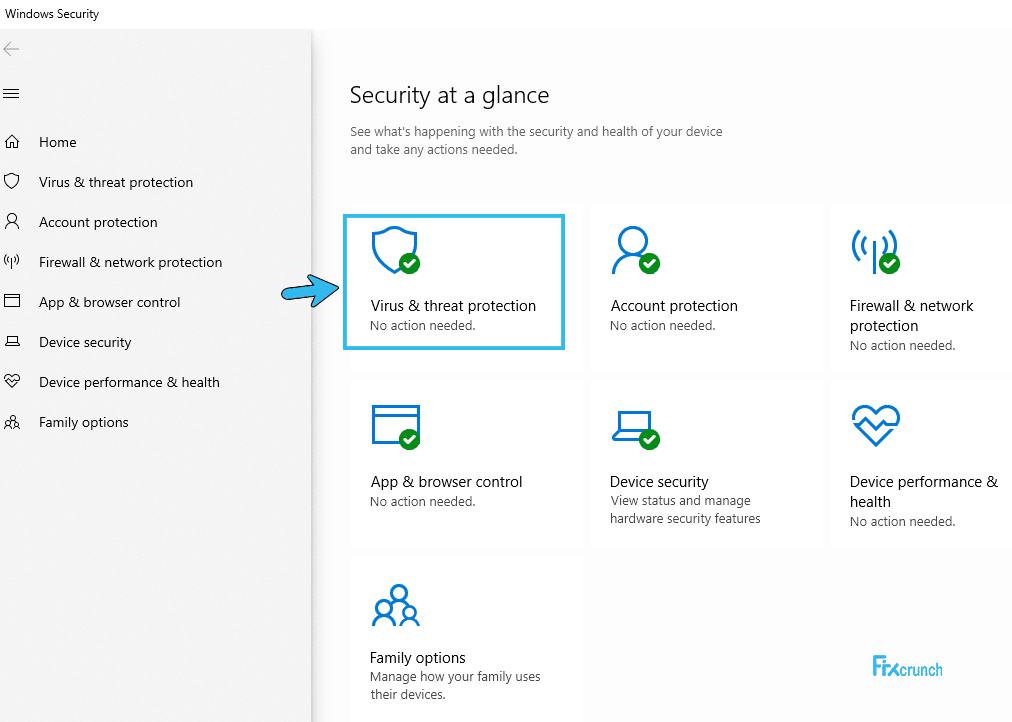Select Firewall & network protection in sidebar
Viewport: 1012px width, 722px height.
click(130, 262)
